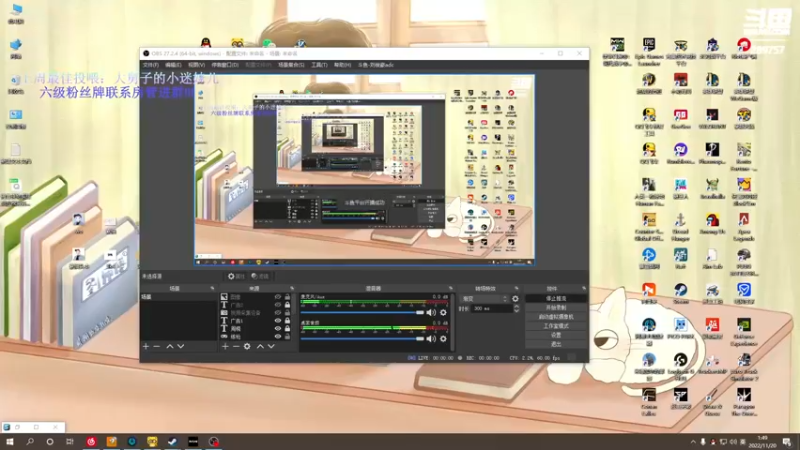Click 开始录制 button
This screenshot has width=800, height=450.
[x=556, y=308]
